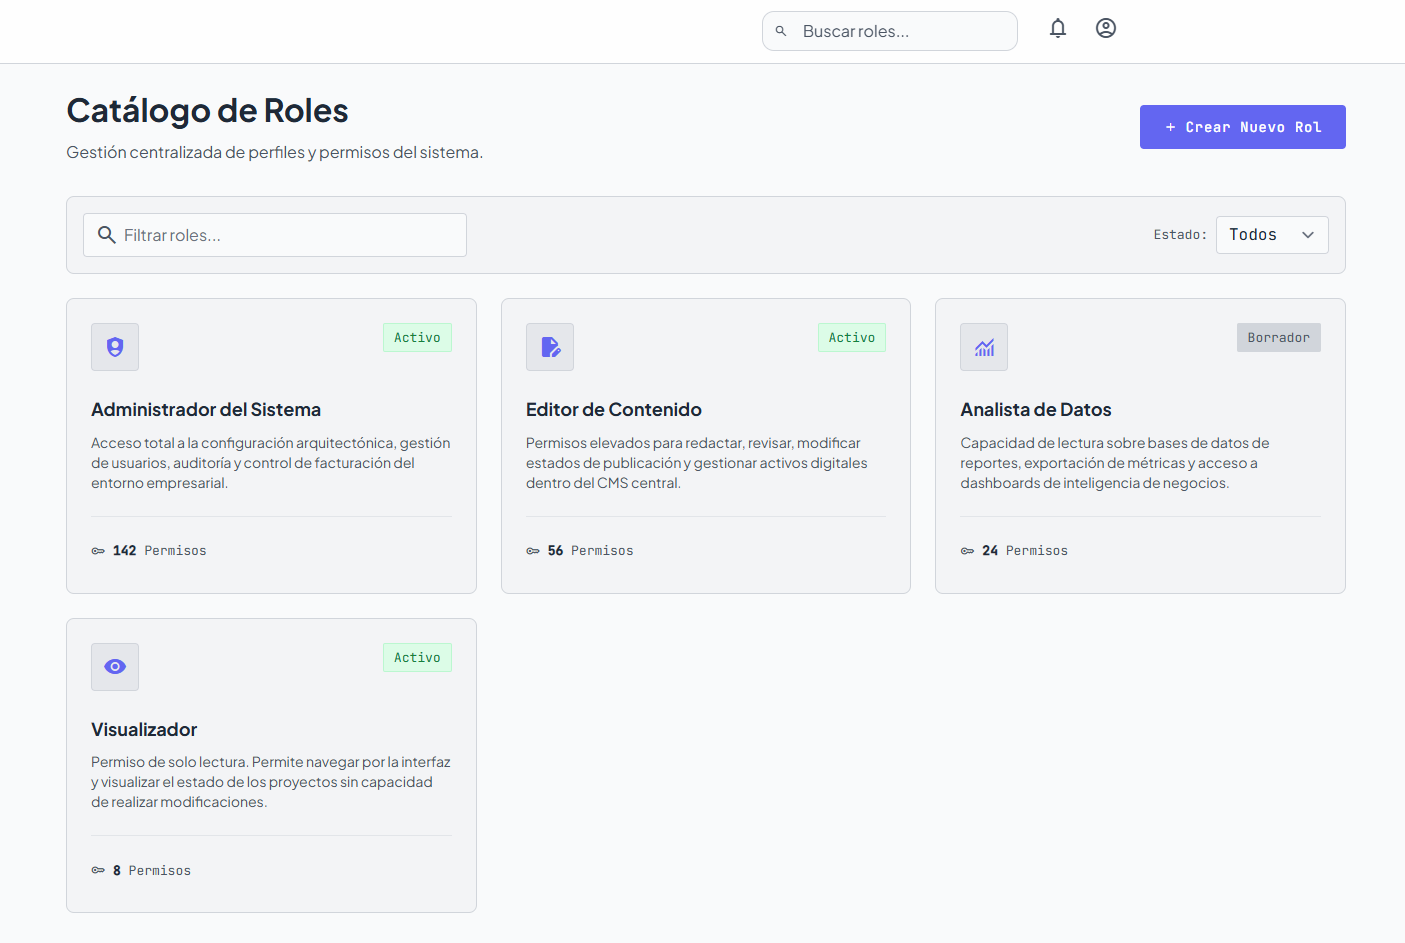
Task: Click the 8 Permisos count
Action: [152, 871]
